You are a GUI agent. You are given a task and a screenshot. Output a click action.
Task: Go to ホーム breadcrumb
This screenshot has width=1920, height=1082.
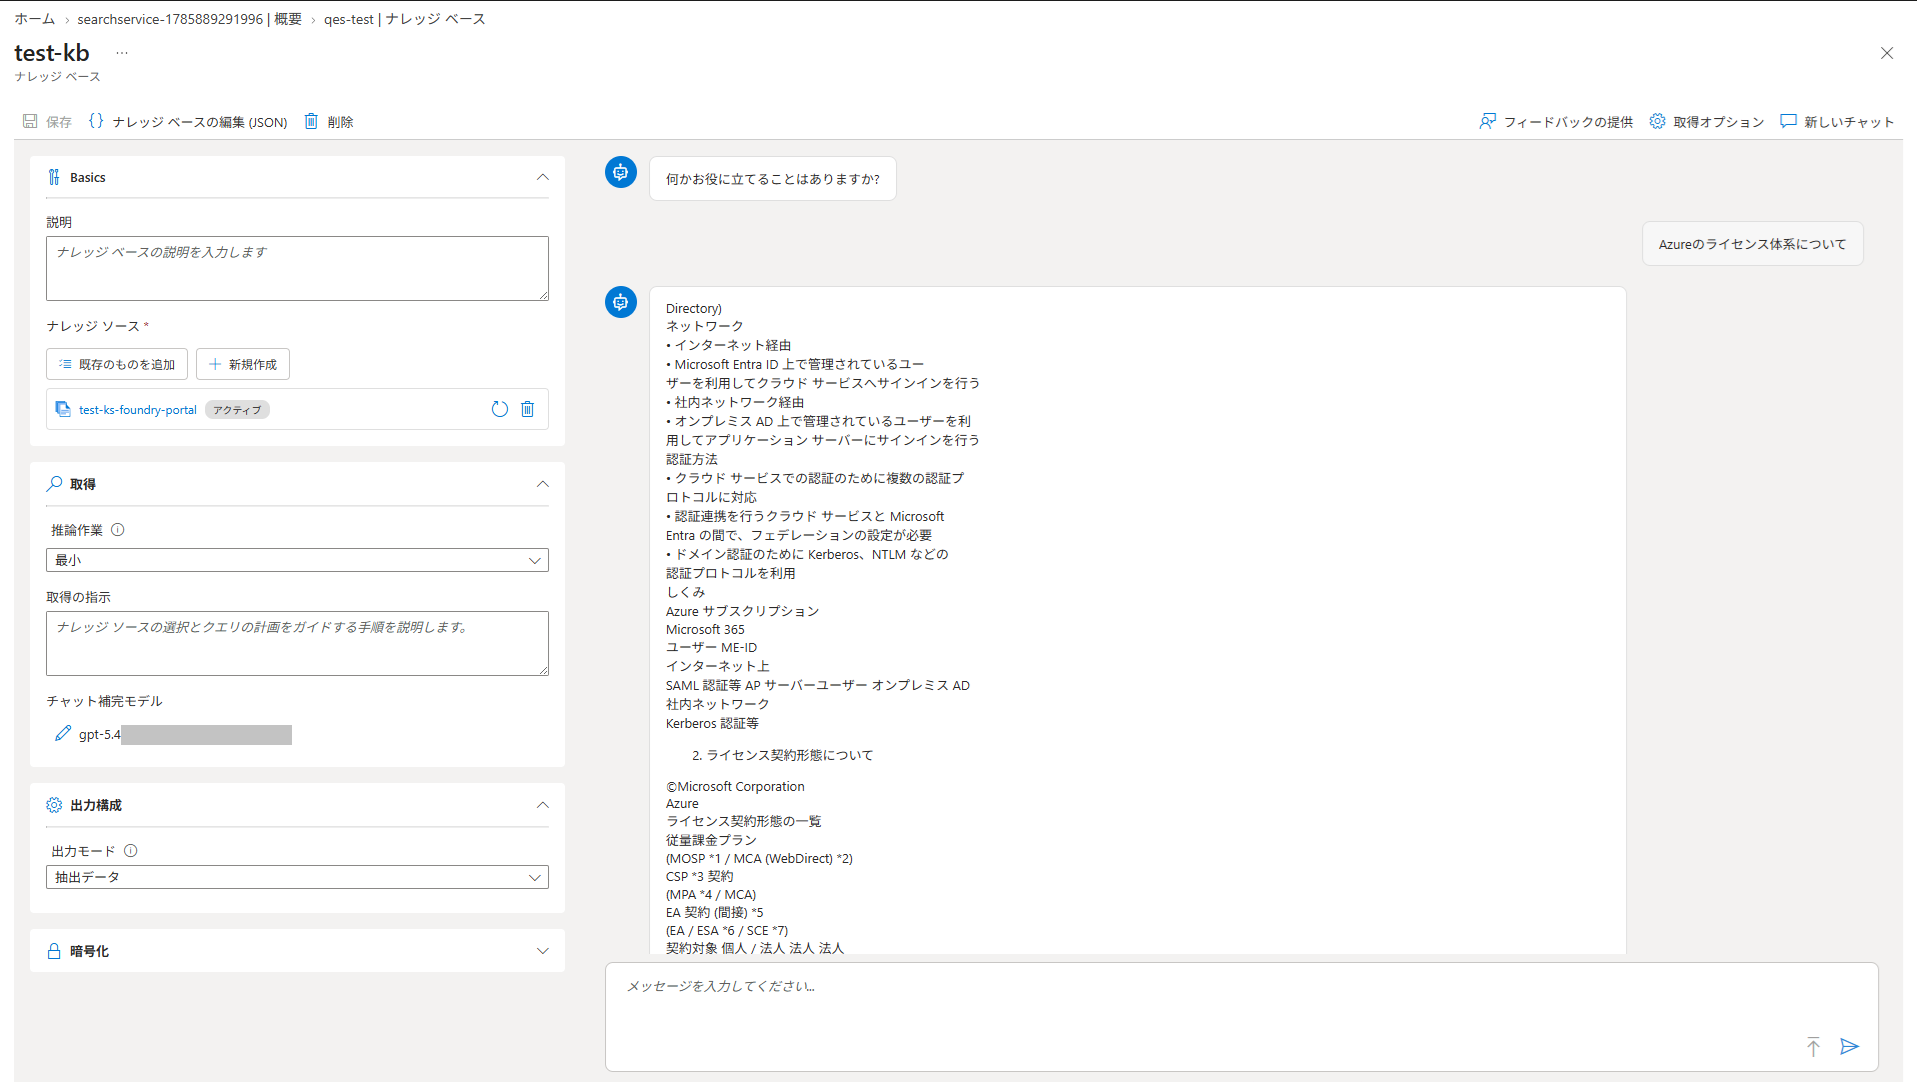(x=35, y=19)
